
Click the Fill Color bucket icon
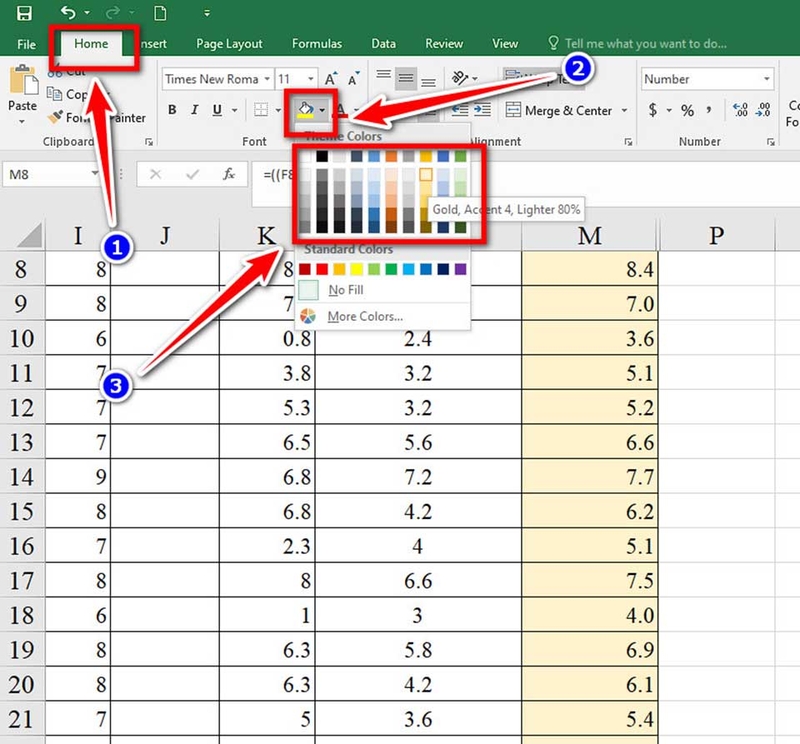[308, 110]
